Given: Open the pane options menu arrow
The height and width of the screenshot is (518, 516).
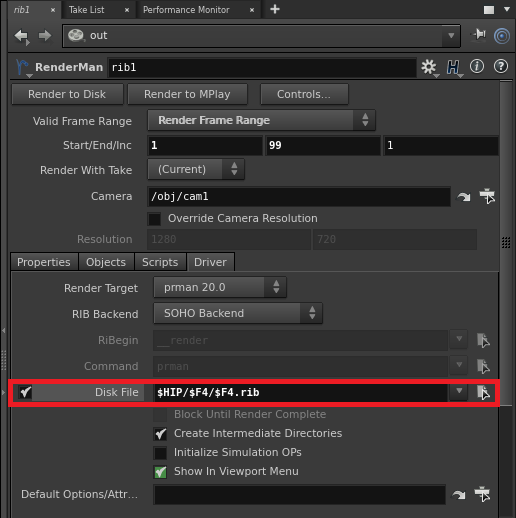Looking at the screenshot, I should 507,9.
